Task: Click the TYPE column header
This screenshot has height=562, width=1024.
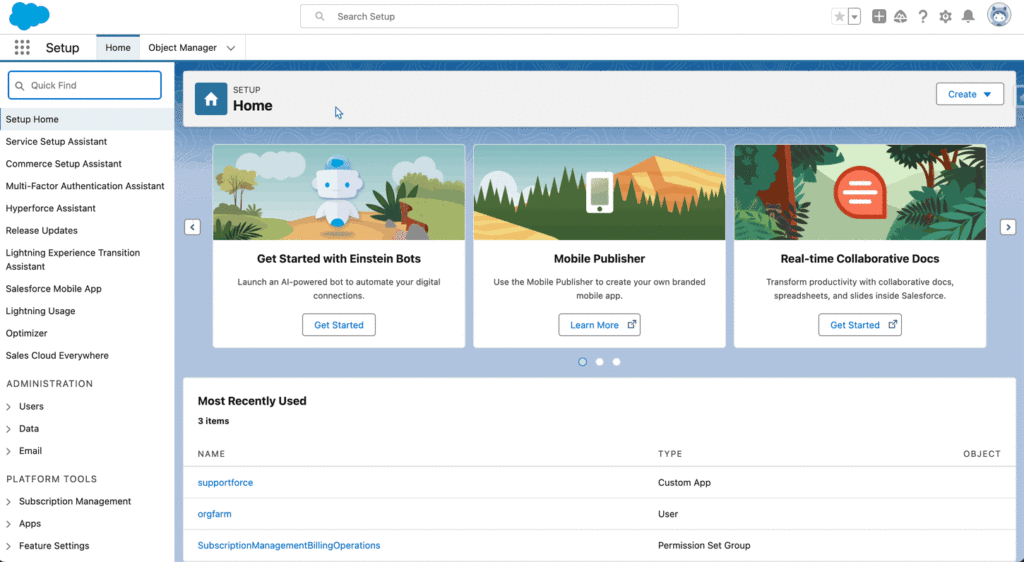Action: 670,454
